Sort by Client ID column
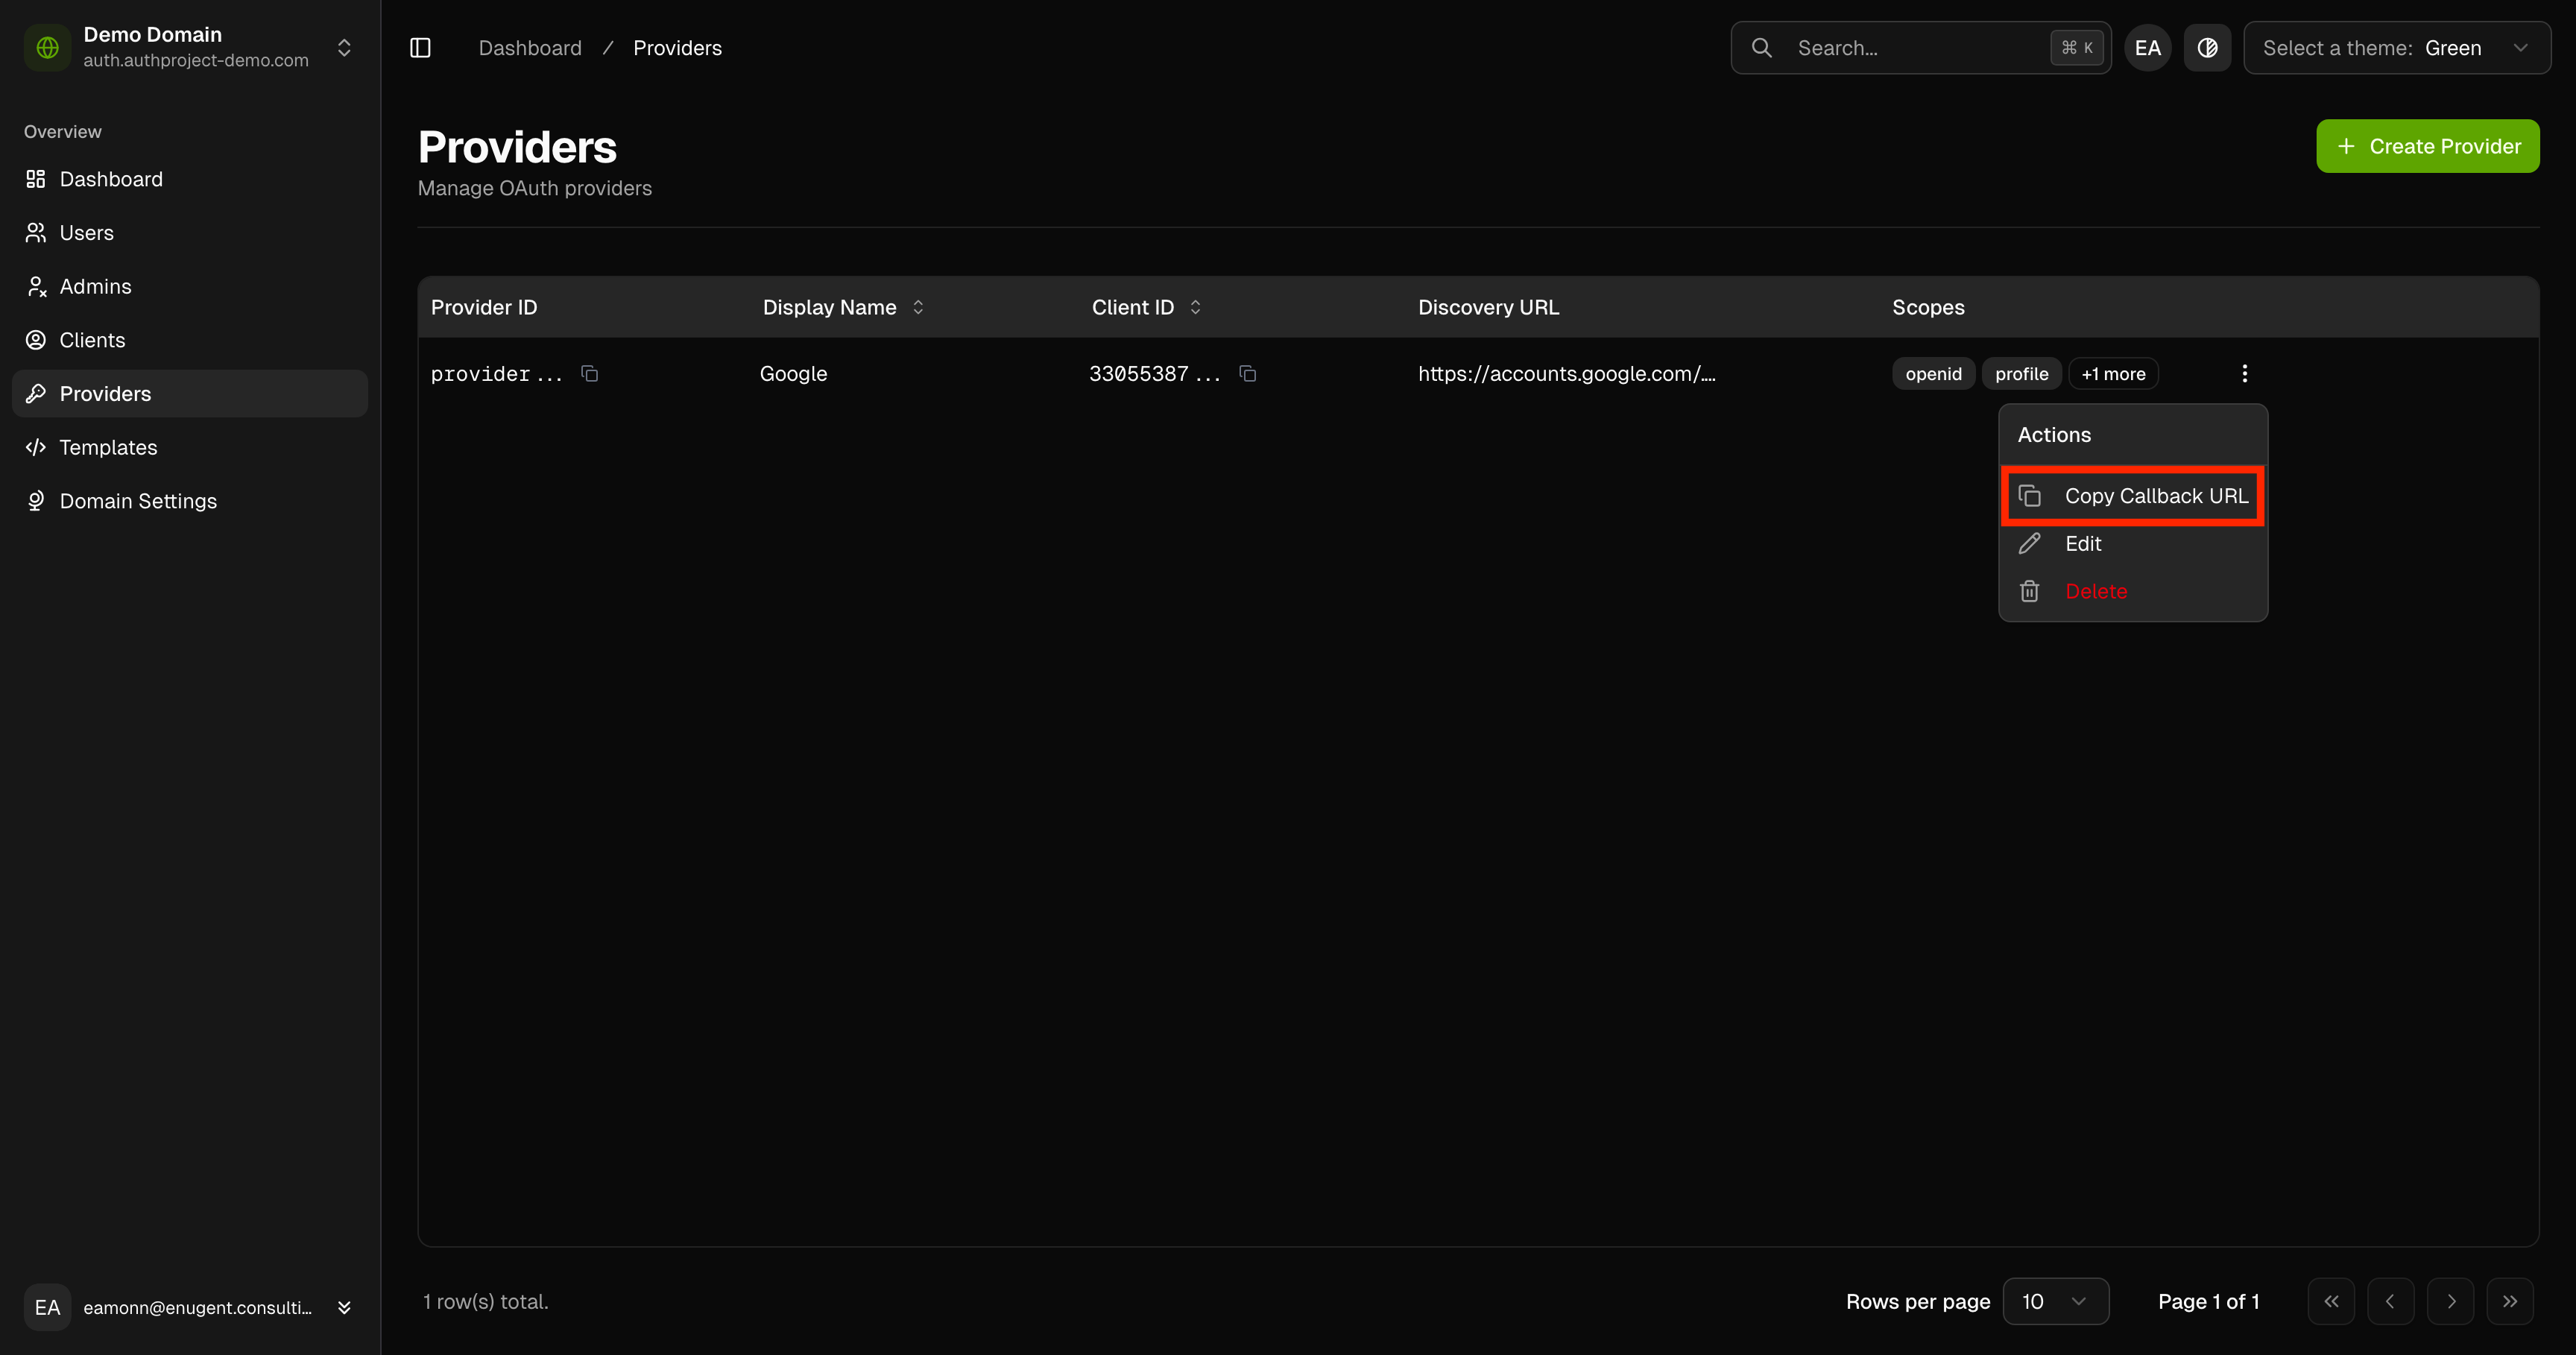This screenshot has width=2576, height=1355. click(x=1146, y=307)
